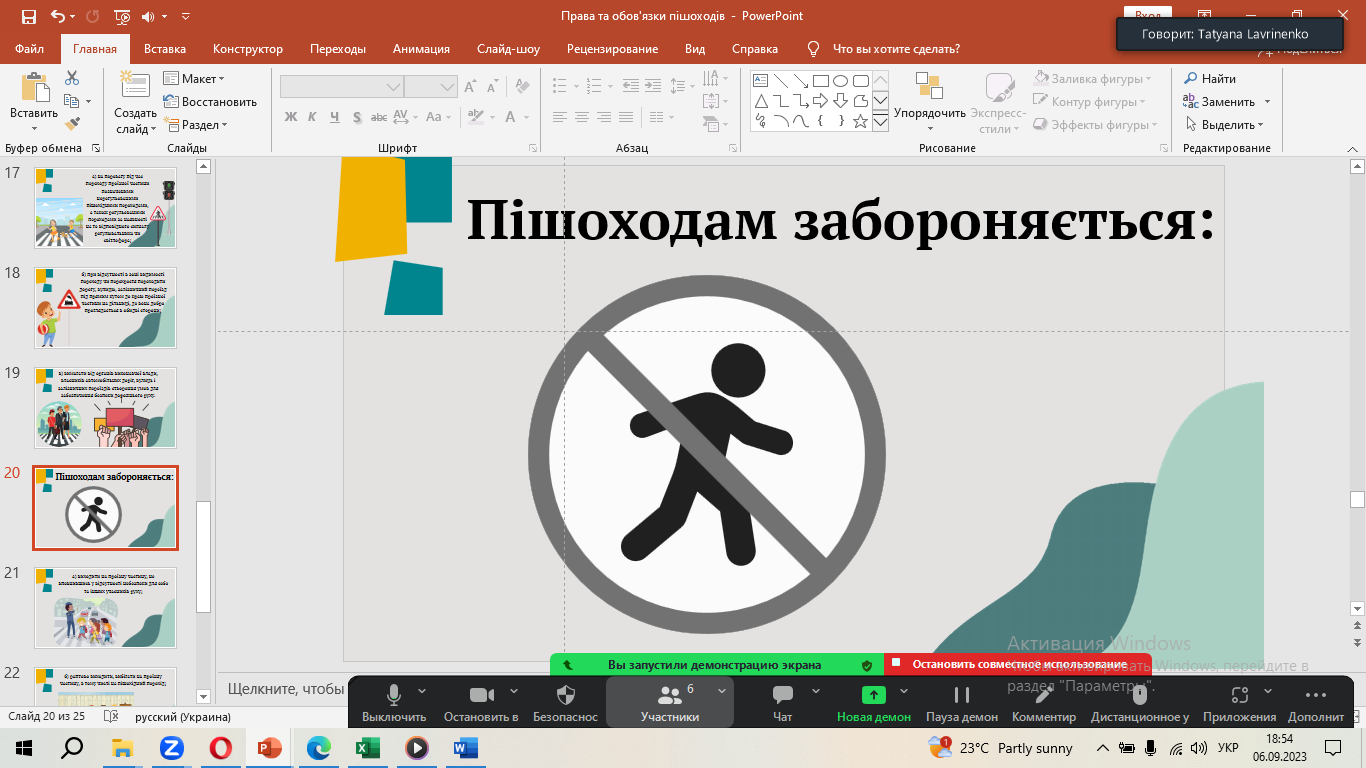Image resolution: width=1366 pixels, height=768 pixels.
Task: Switch to the Анимация tab
Action: click(421, 48)
